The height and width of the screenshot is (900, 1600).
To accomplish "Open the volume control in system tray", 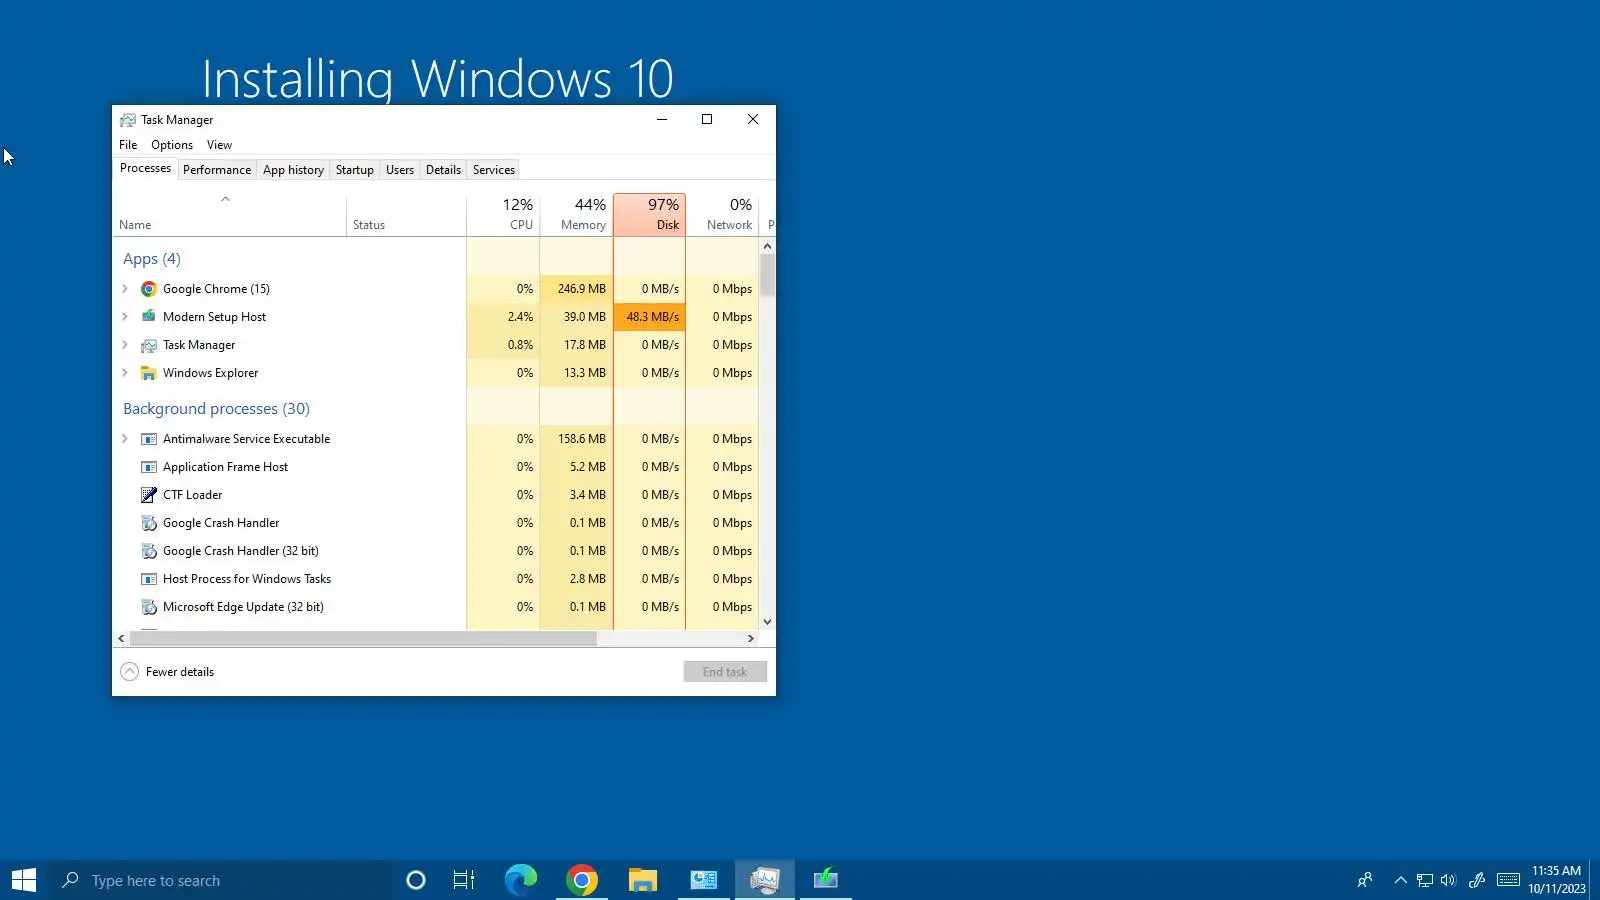I will pos(1448,880).
